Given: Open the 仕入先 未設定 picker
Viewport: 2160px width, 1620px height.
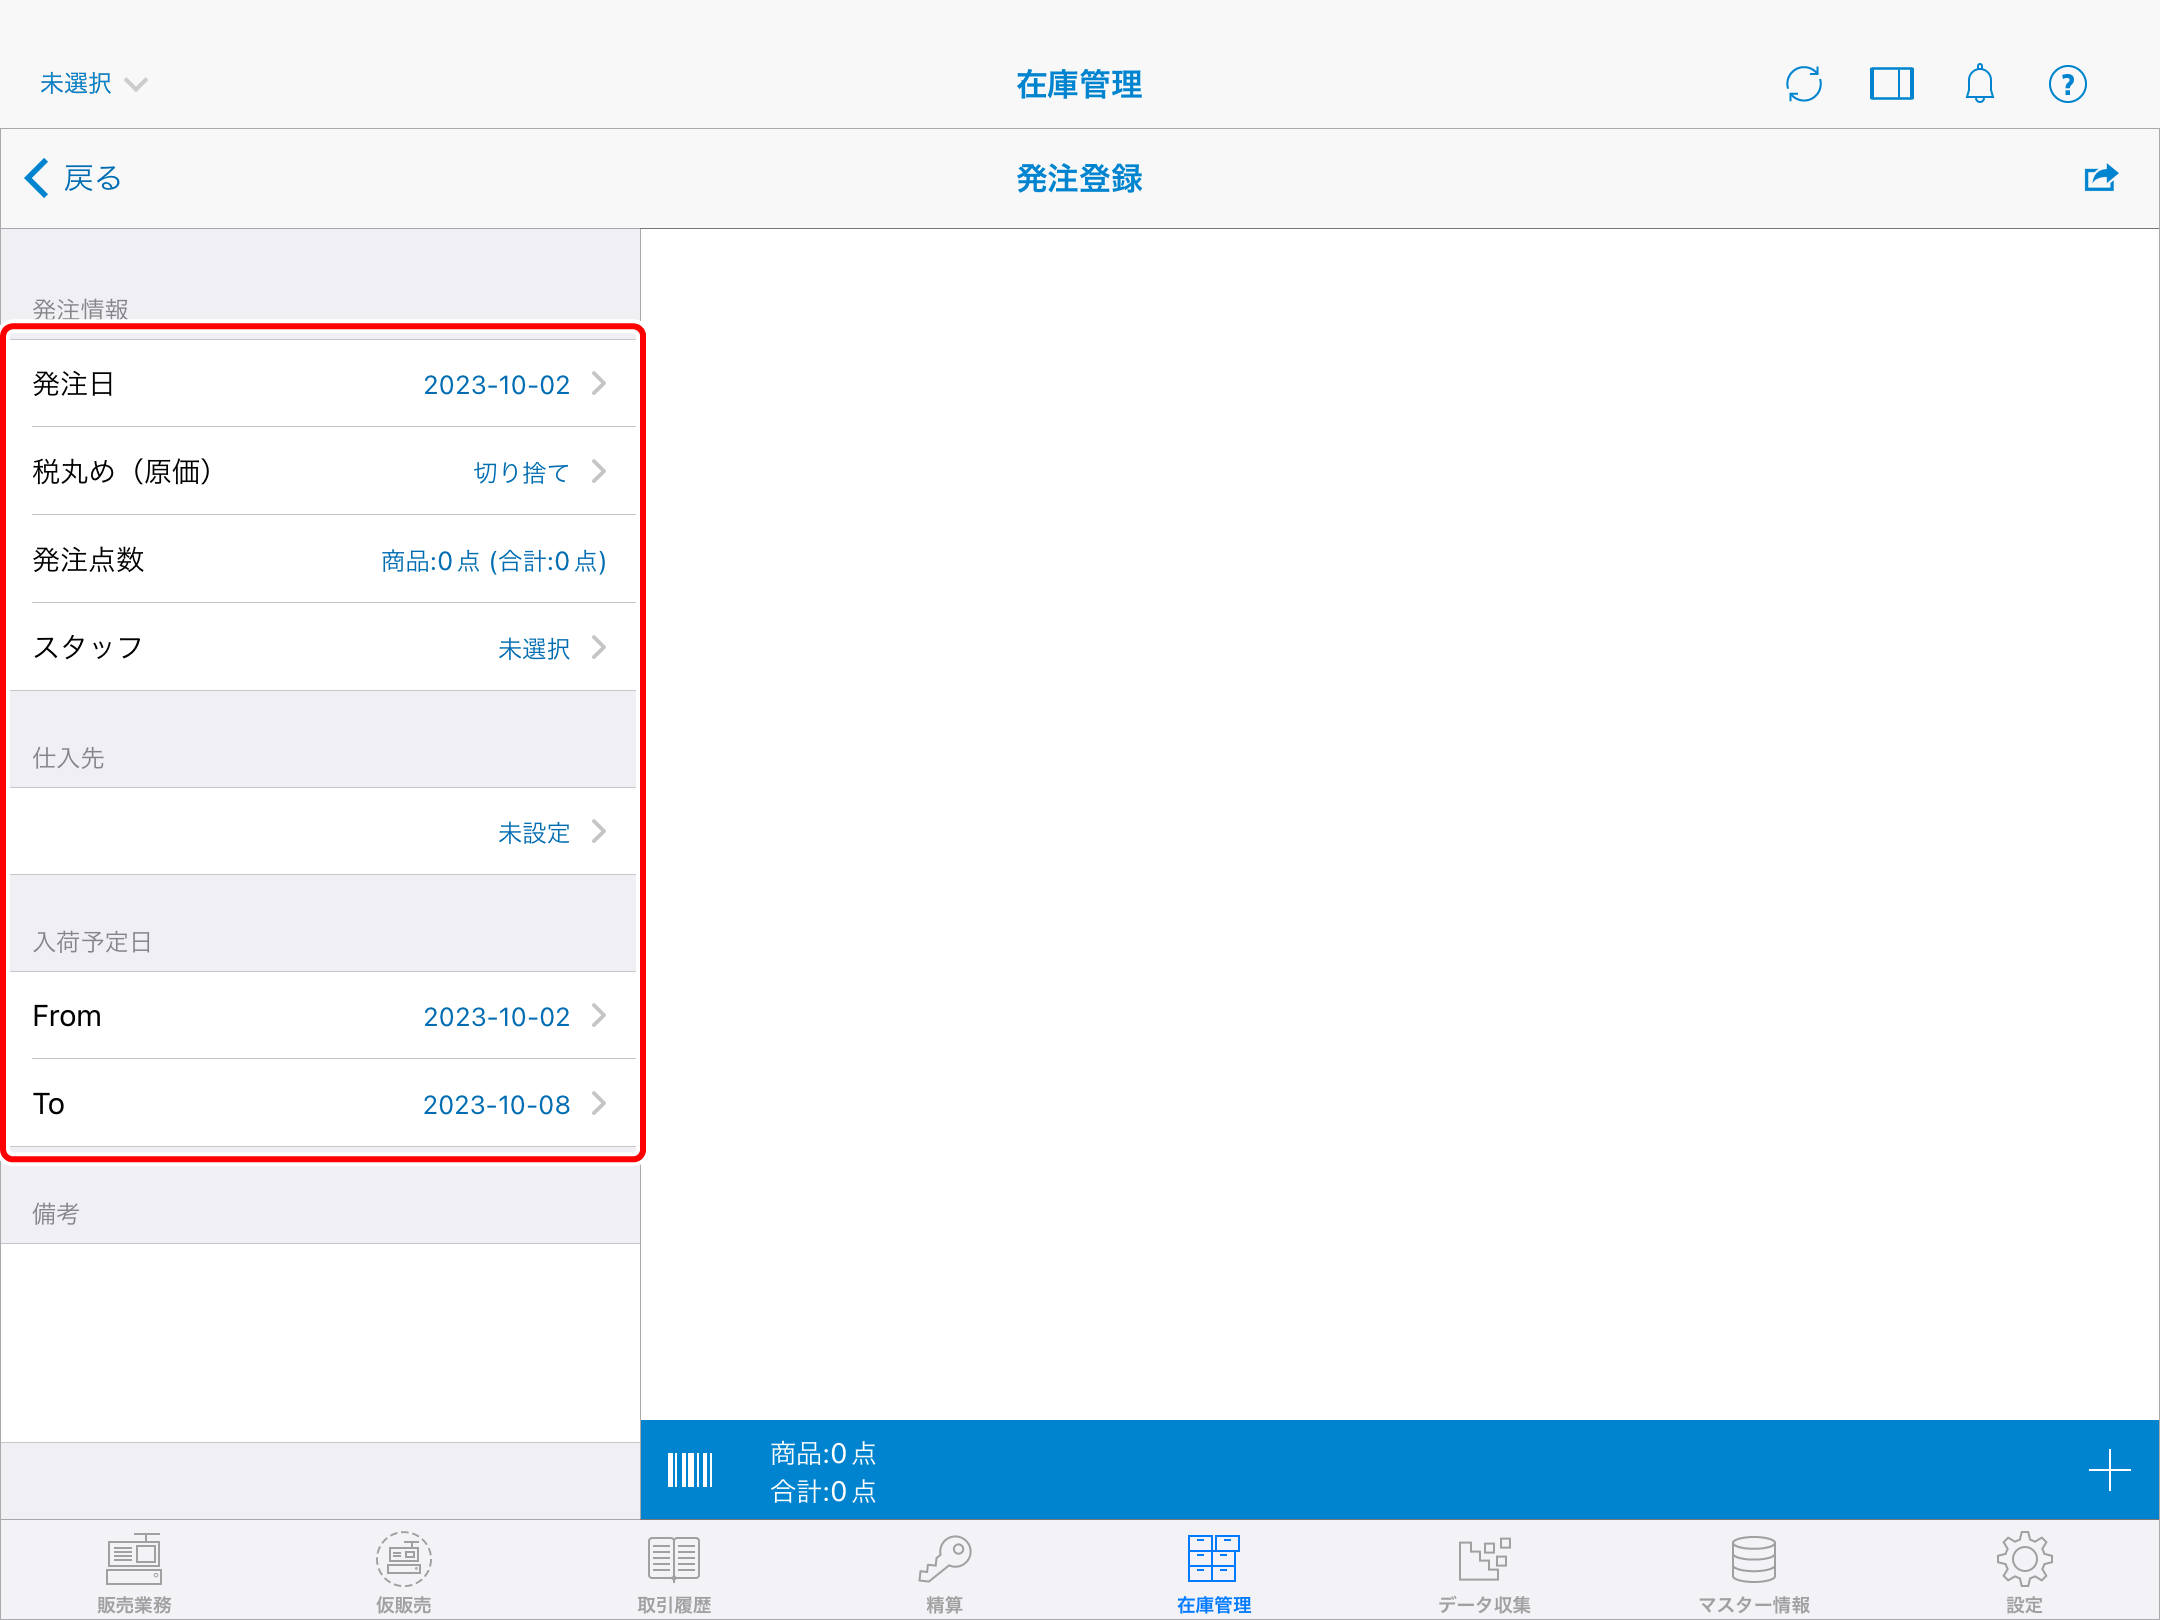Looking at the screenshot, I should pyautogui.click(x=320, y=831).
